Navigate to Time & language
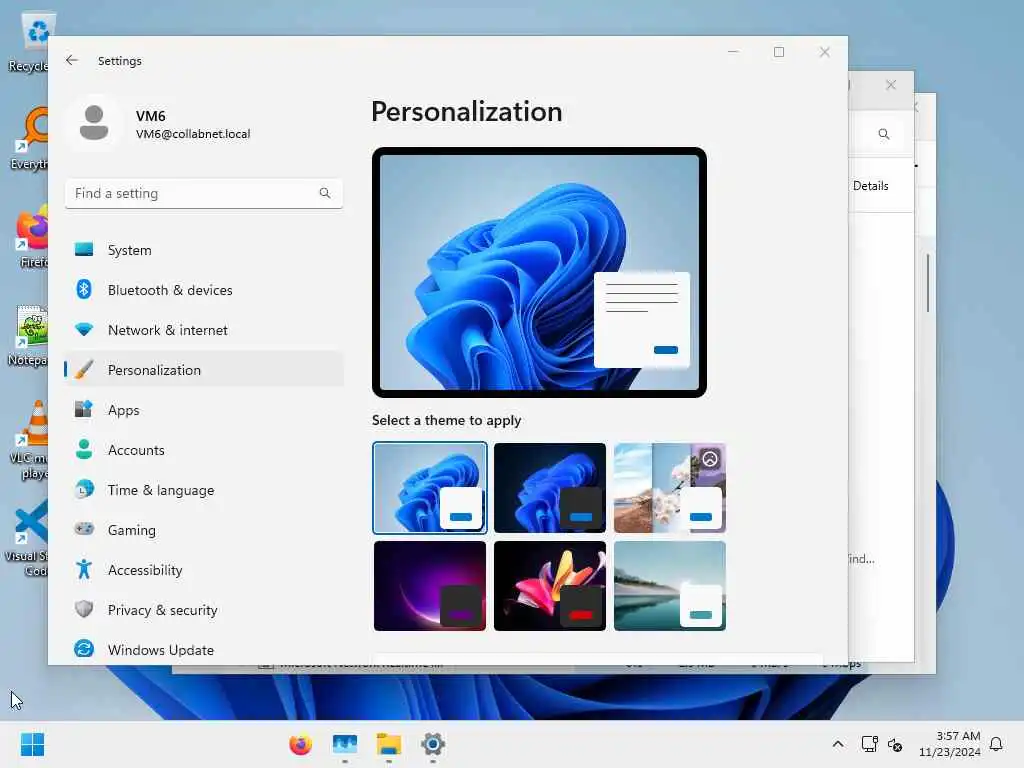 [204, 490]
